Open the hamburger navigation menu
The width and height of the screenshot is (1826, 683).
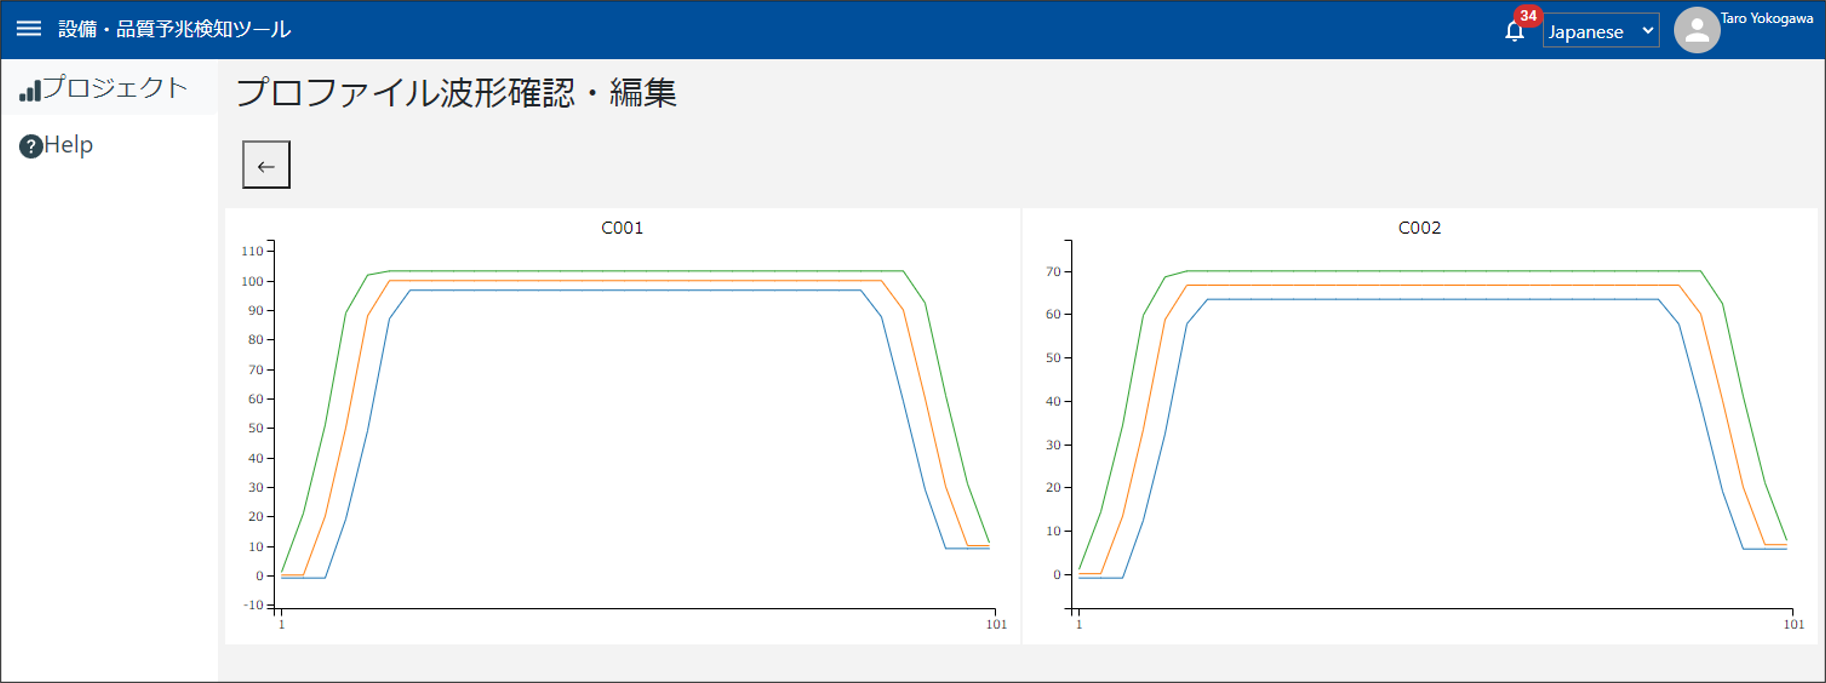(x=29, y=29)
